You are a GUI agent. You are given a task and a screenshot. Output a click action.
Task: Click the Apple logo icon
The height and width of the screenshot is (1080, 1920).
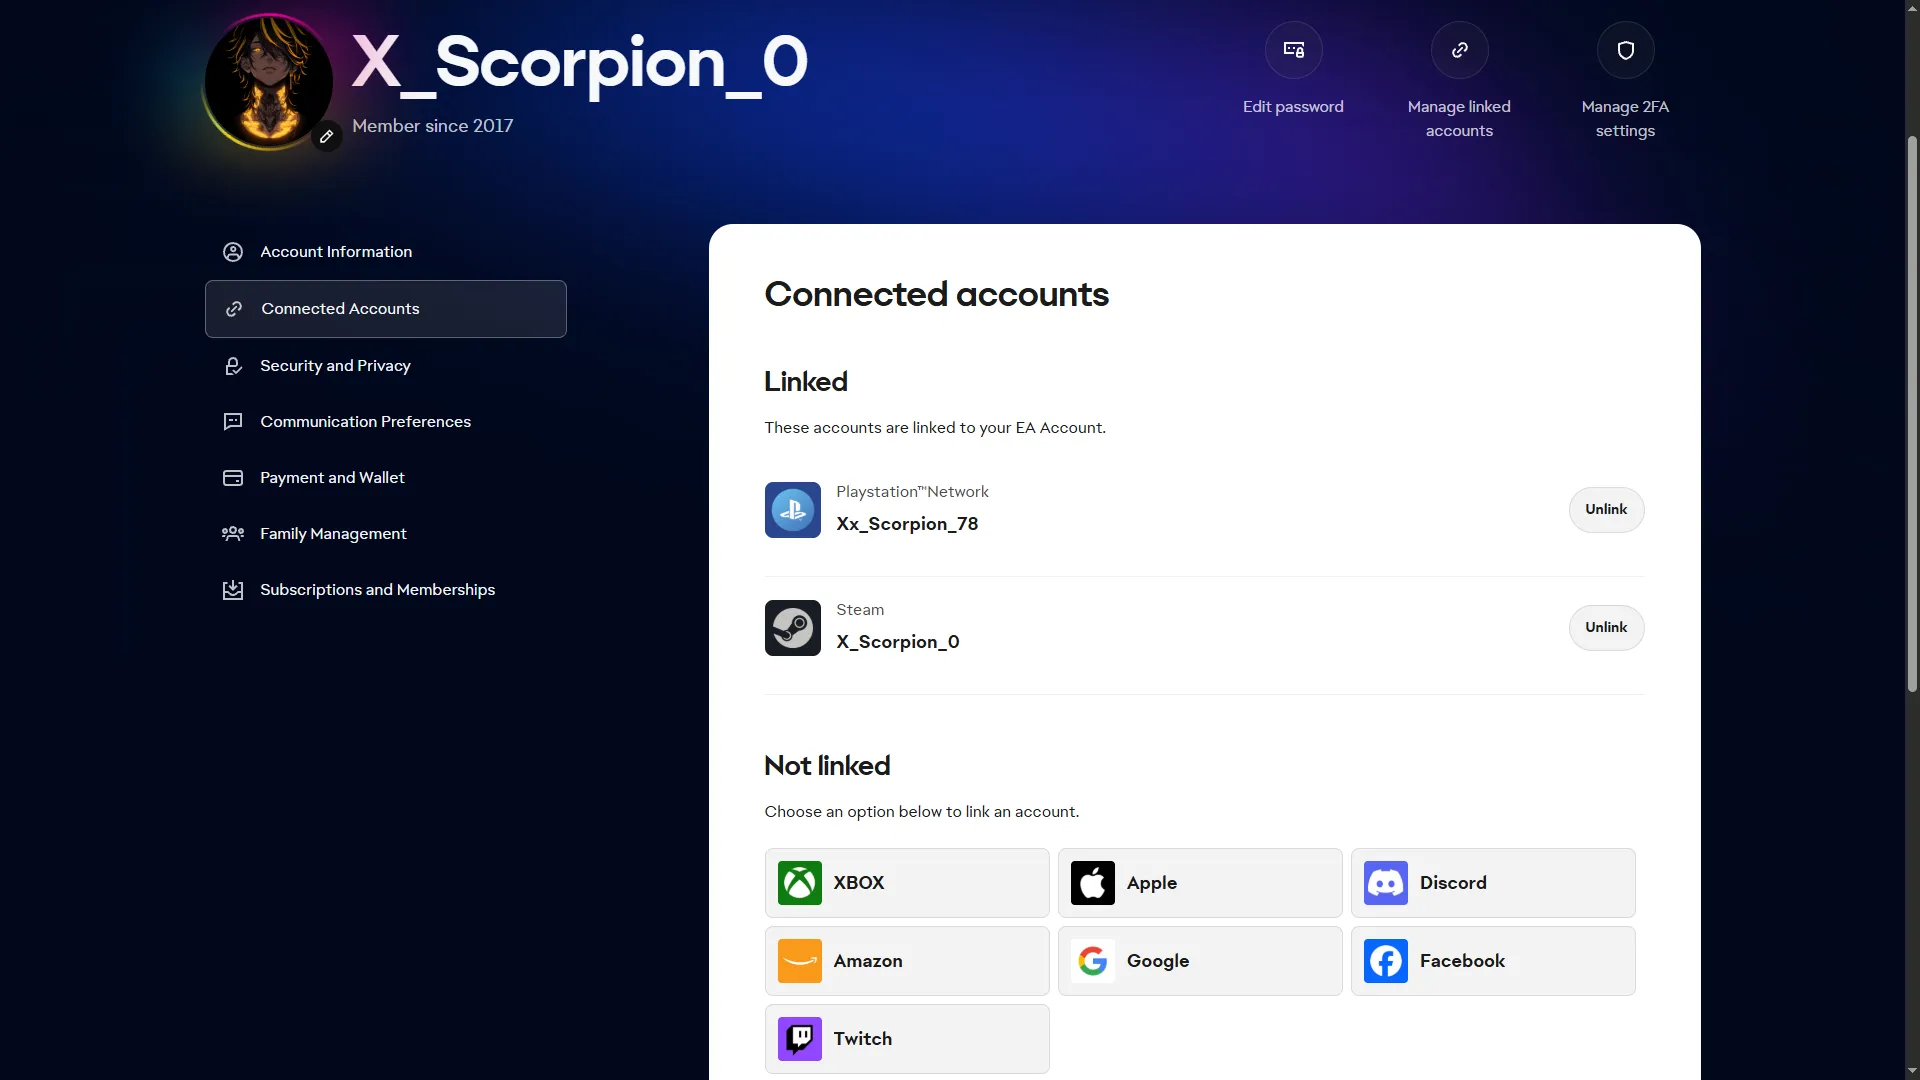tap(1093, 883)
